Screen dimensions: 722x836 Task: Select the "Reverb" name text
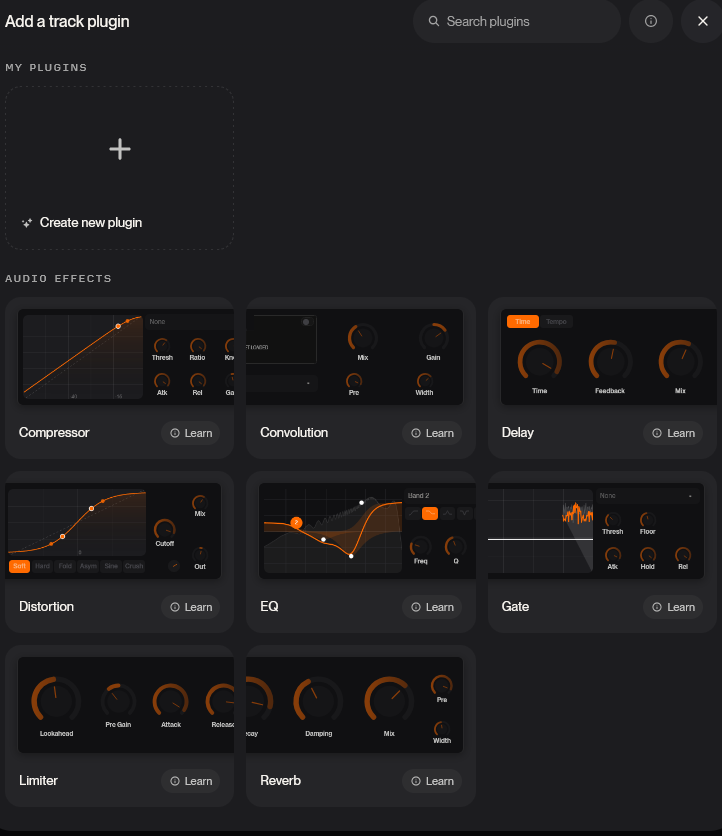(280, 780)
